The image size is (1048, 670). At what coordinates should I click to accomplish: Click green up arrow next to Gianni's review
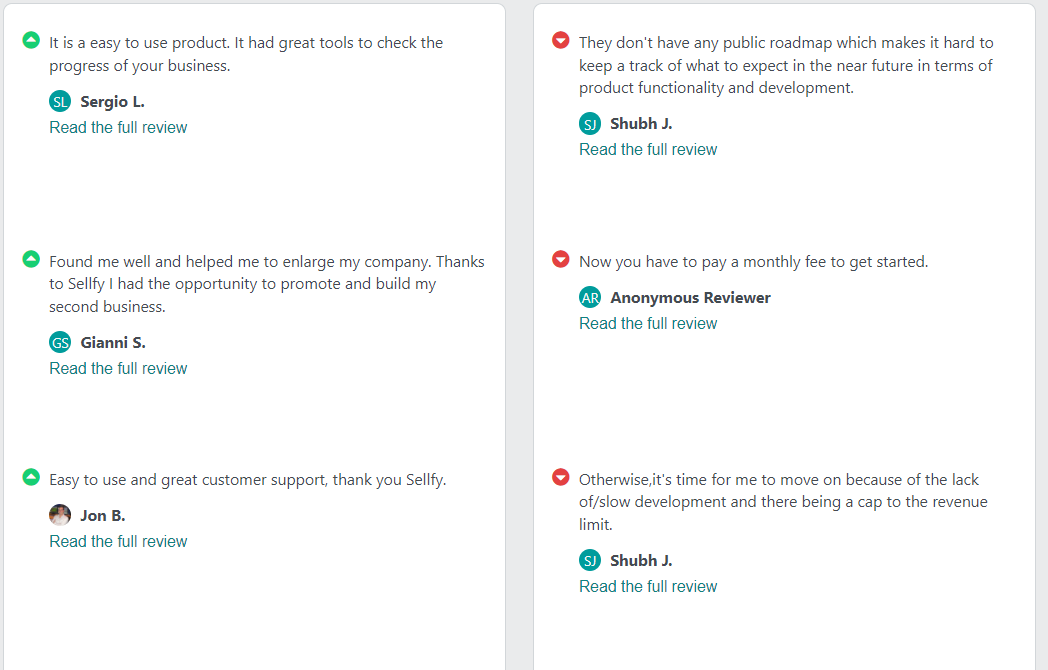pos(31,259)
